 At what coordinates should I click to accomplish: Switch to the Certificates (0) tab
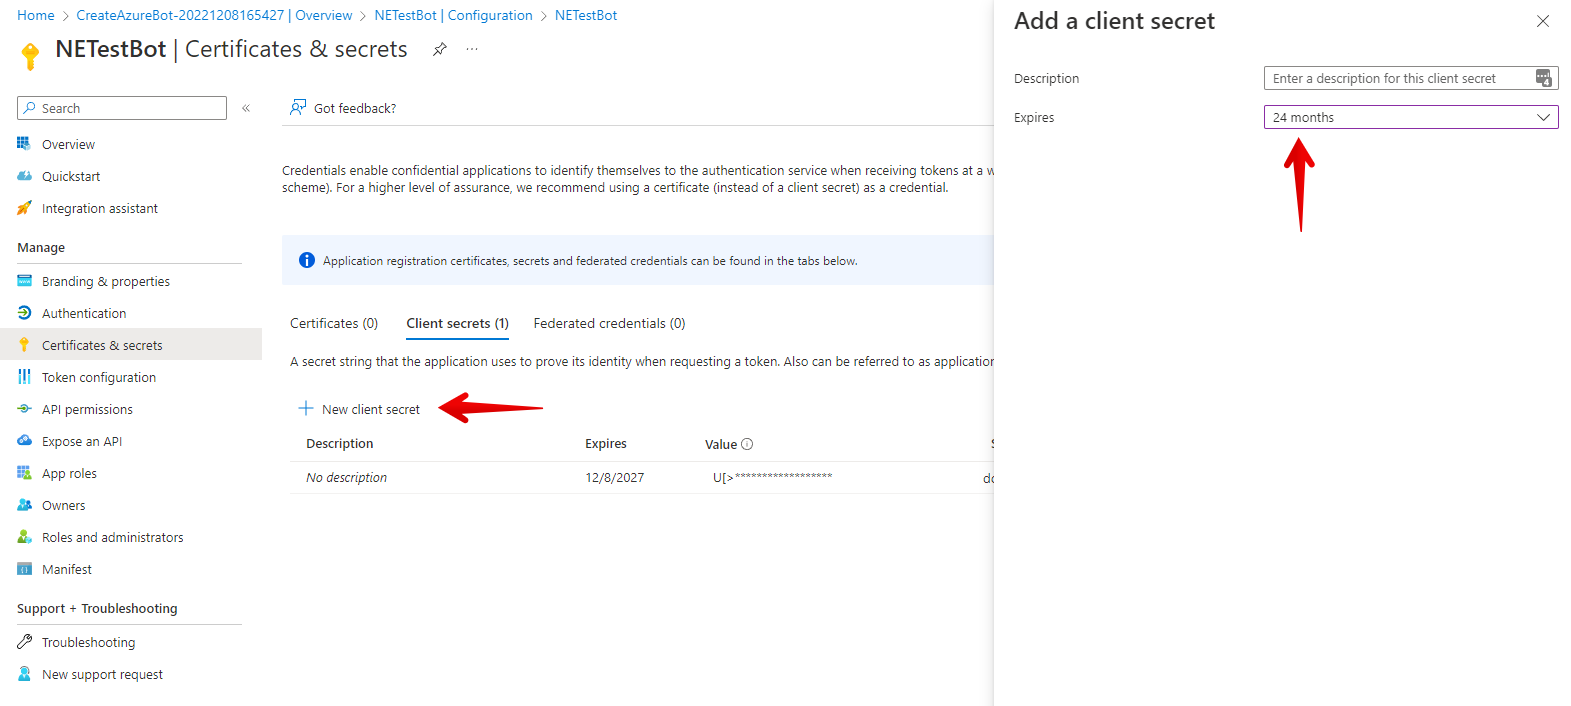[334, 323]
